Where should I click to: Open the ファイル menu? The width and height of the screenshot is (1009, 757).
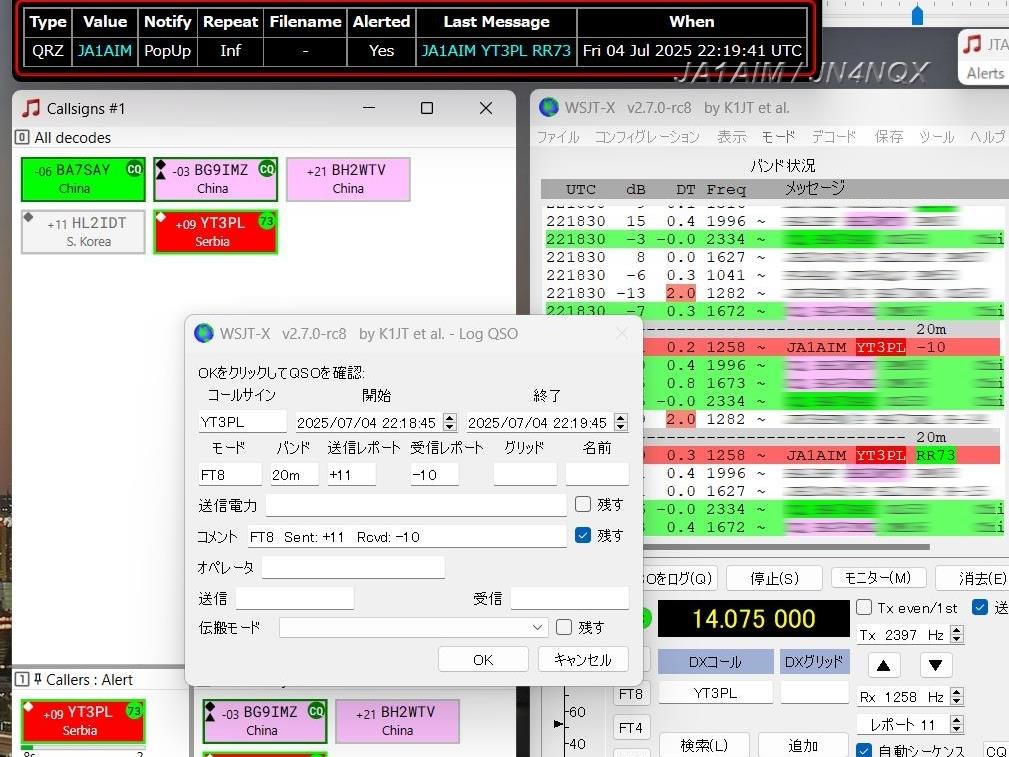(558, 137)
